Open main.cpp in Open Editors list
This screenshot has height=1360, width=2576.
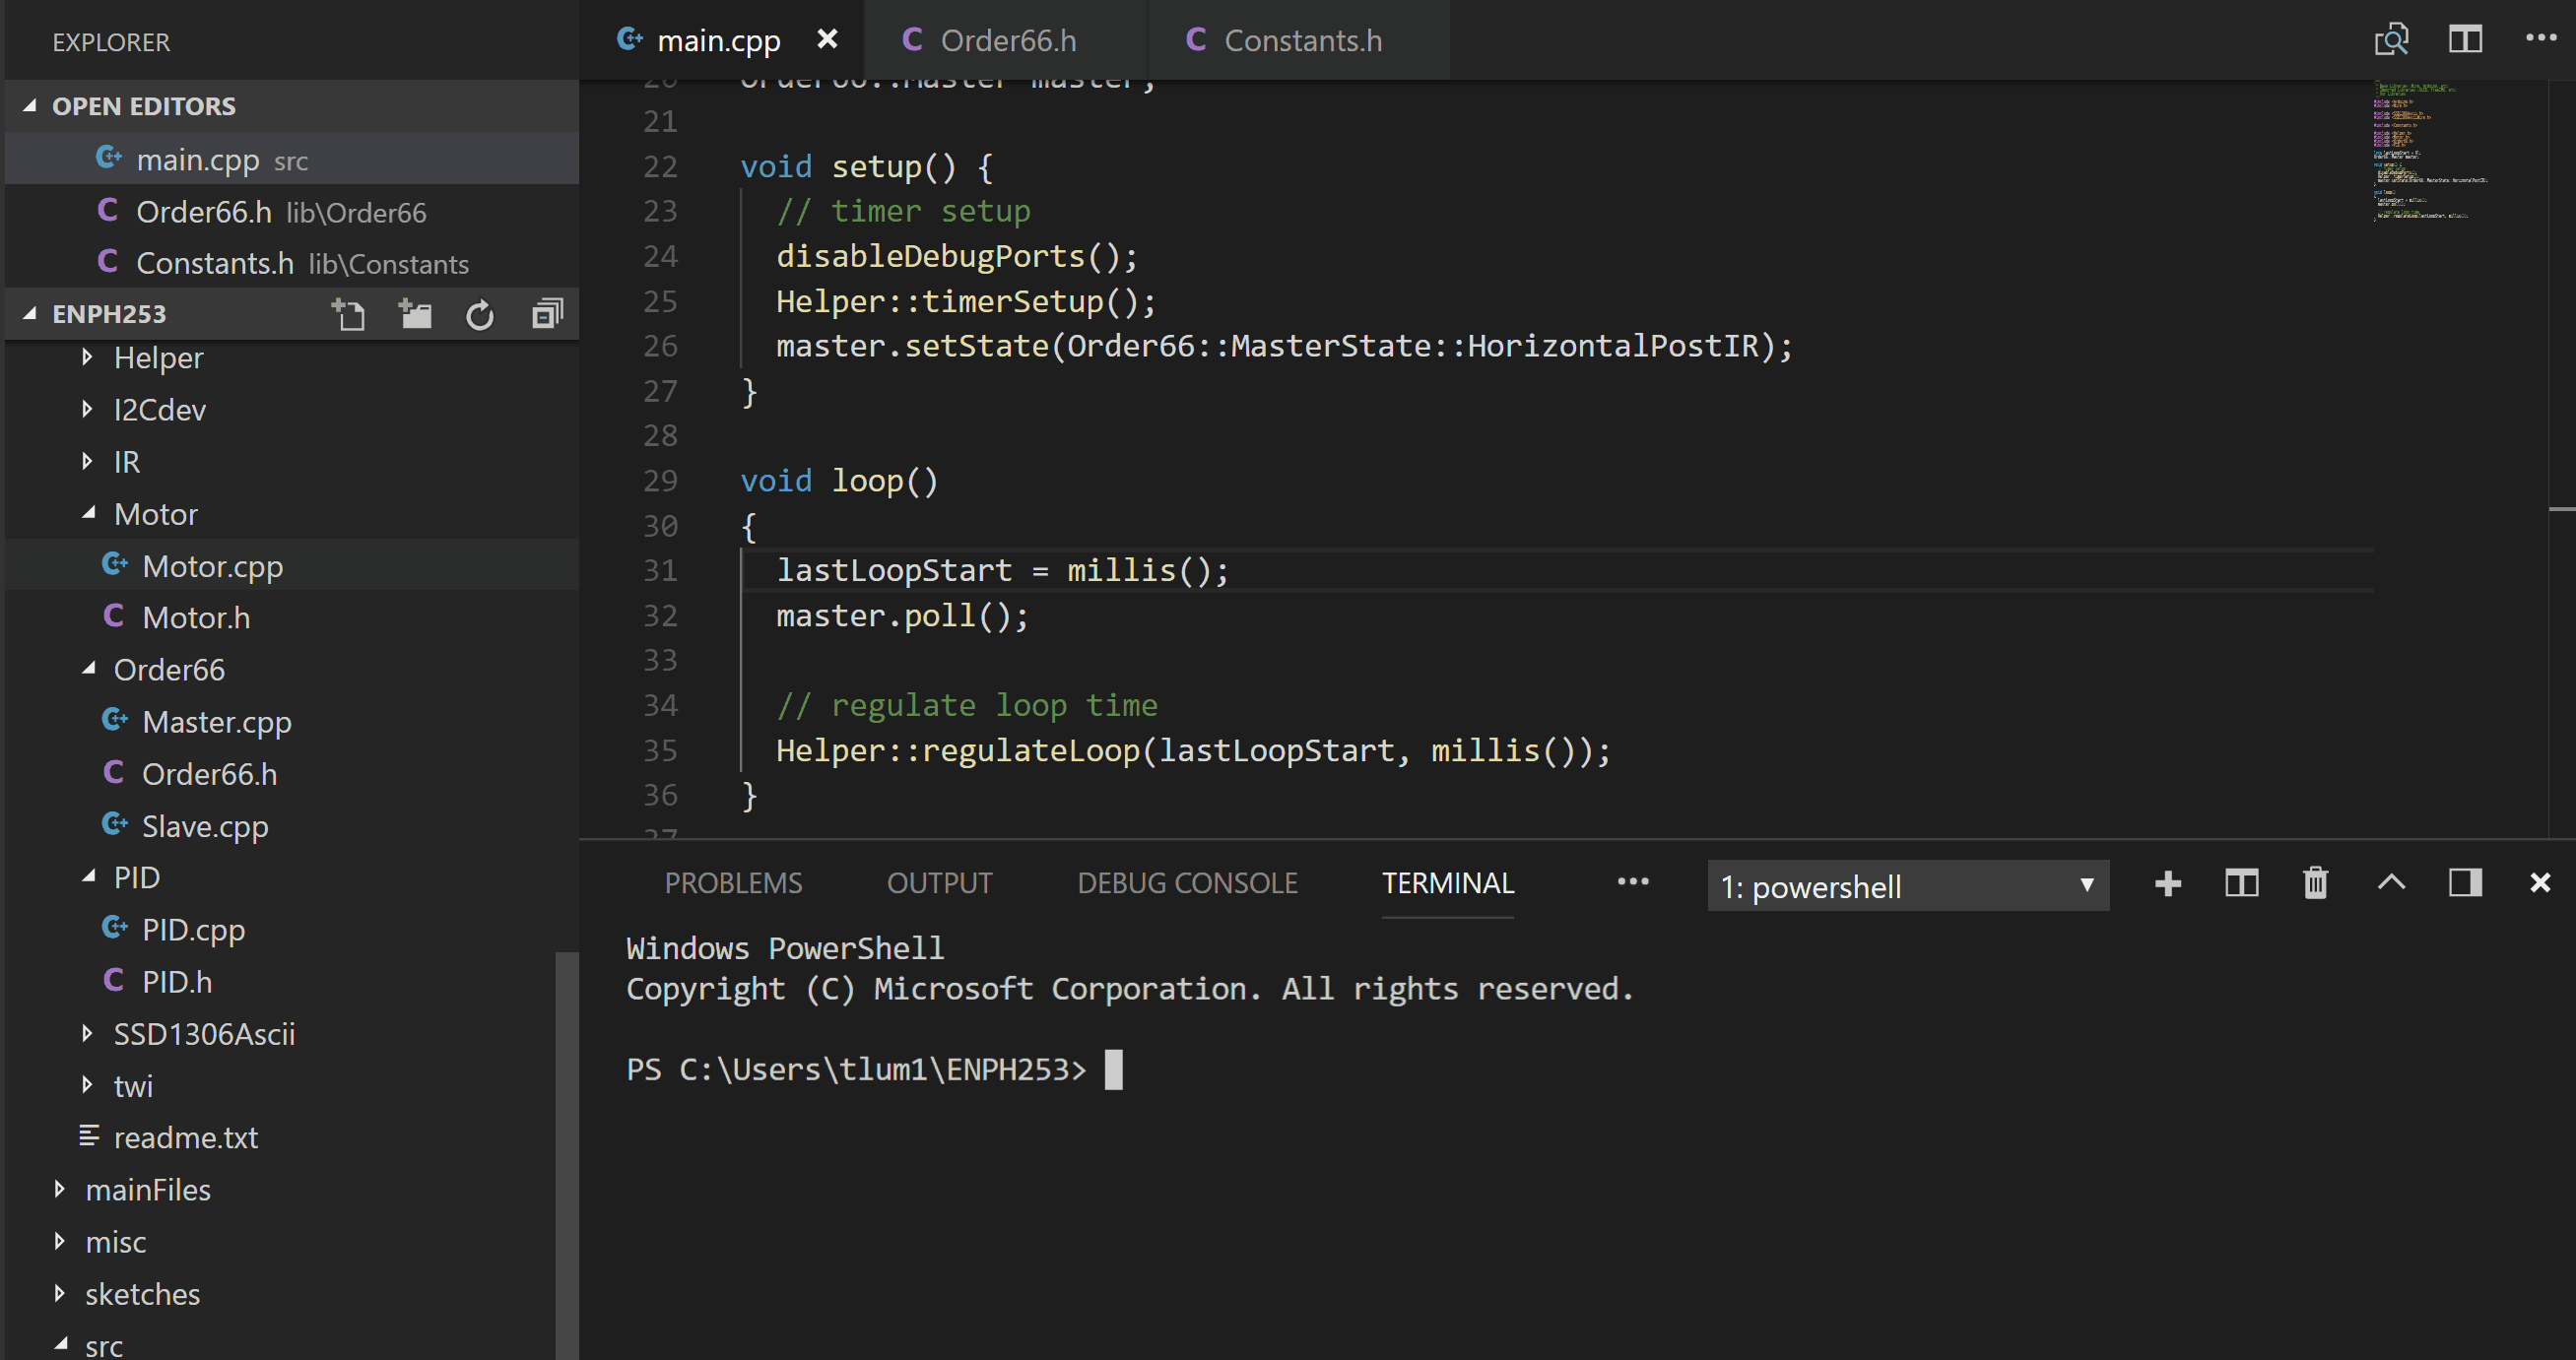292,159
